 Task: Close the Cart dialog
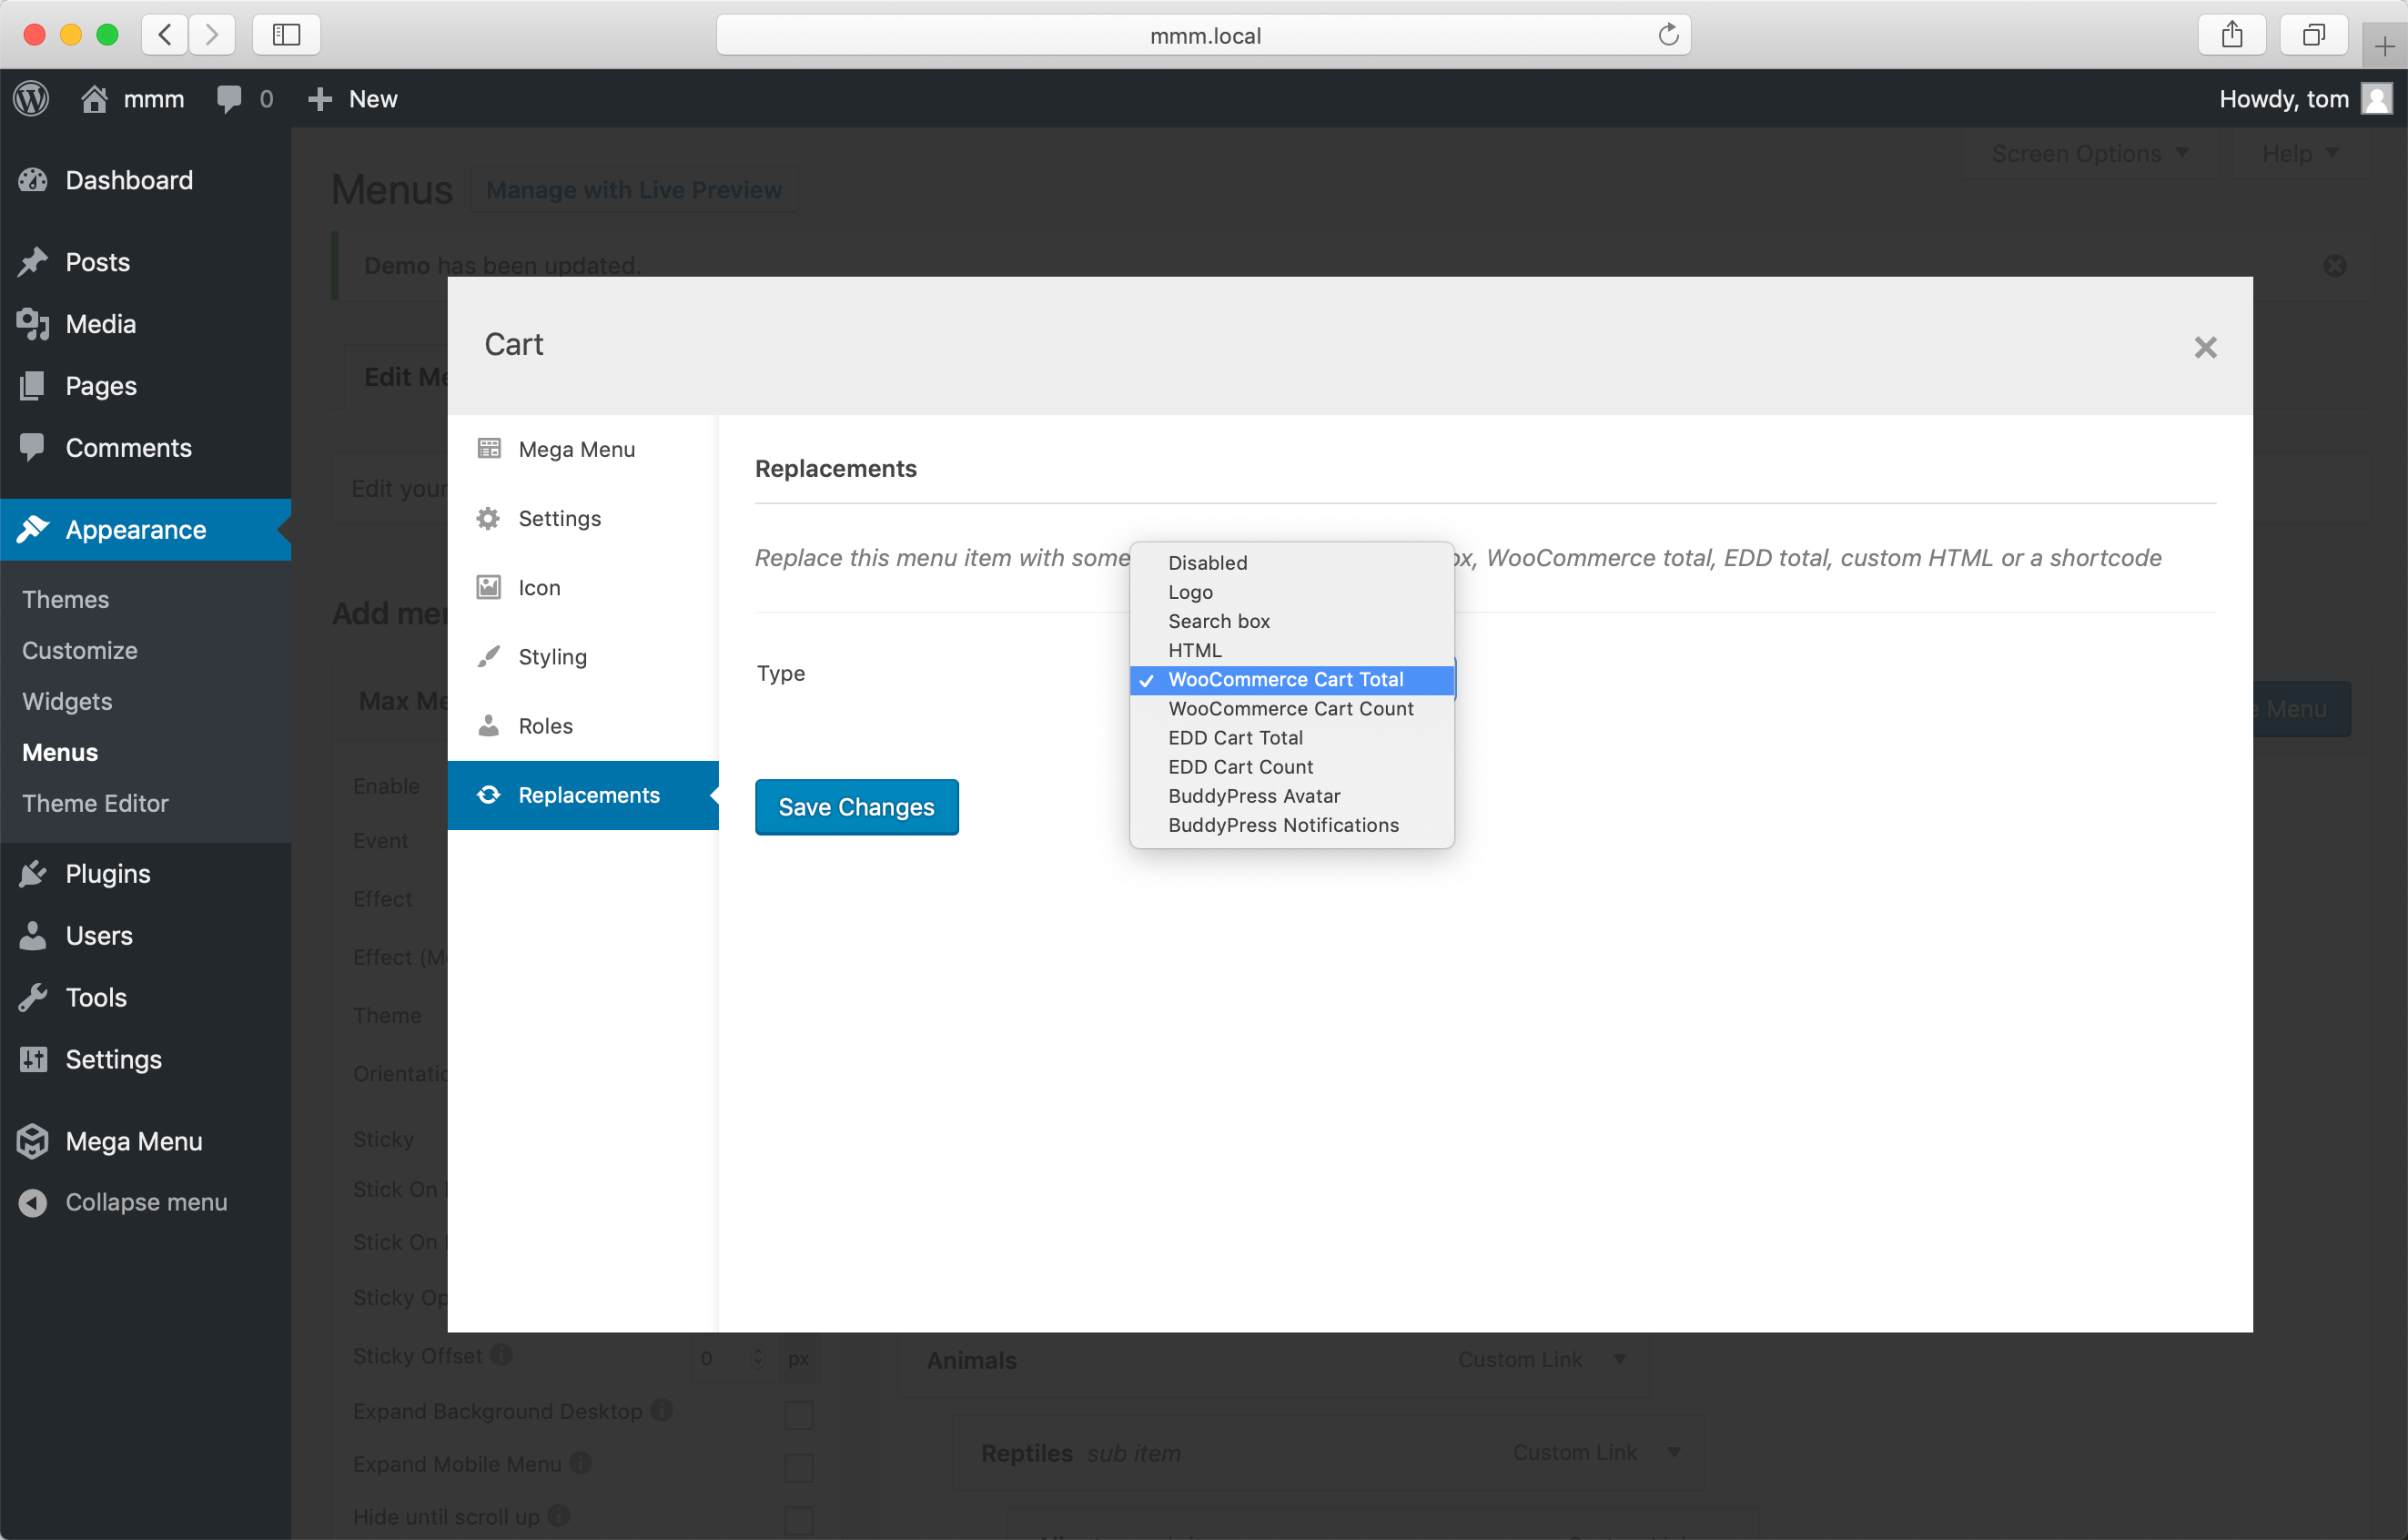2205,347
